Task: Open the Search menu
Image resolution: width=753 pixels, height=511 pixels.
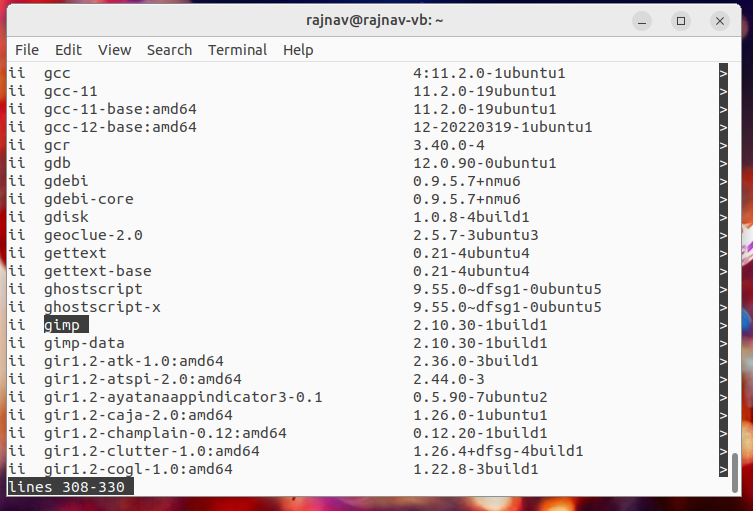Action: coord(169,50)
